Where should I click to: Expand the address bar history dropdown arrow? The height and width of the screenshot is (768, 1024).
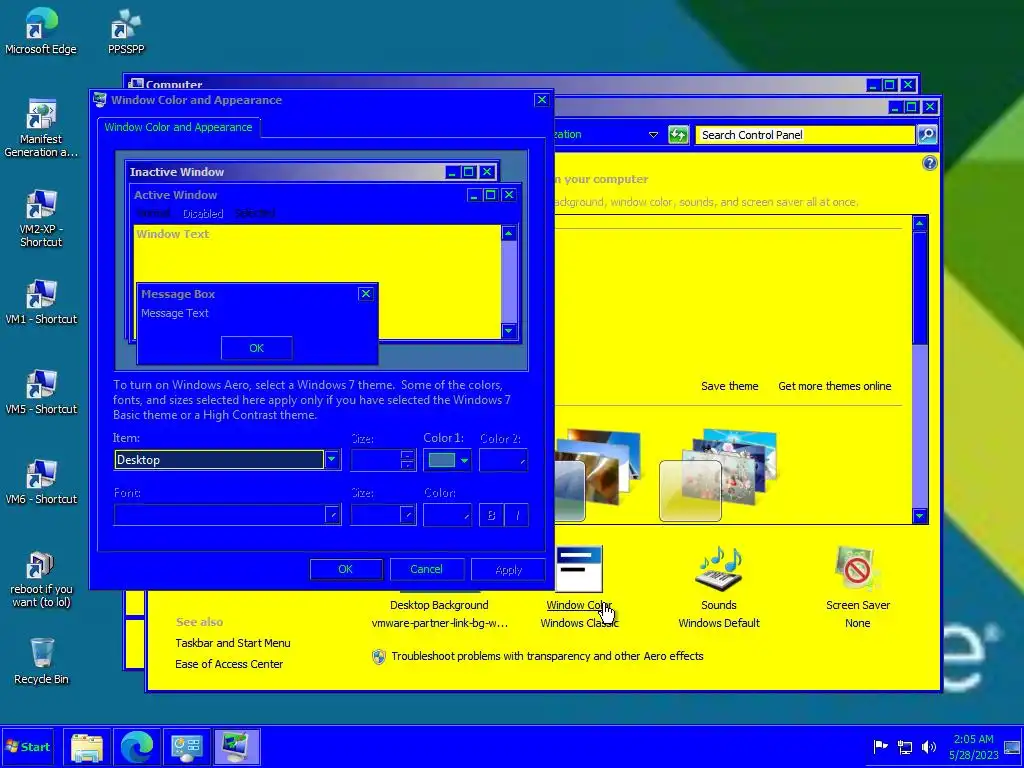(x=653, y=135)
